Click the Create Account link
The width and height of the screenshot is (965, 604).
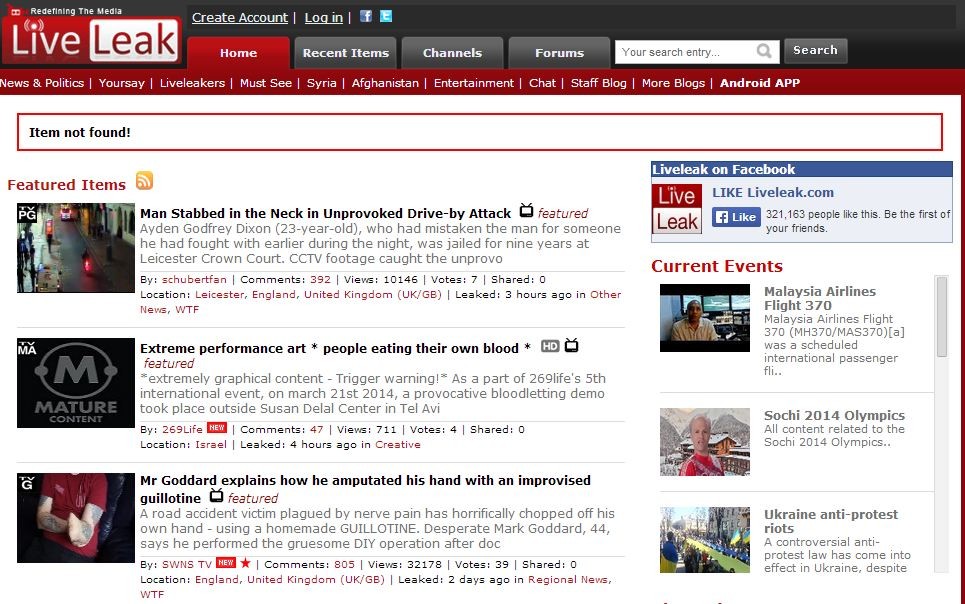[240, 17]
